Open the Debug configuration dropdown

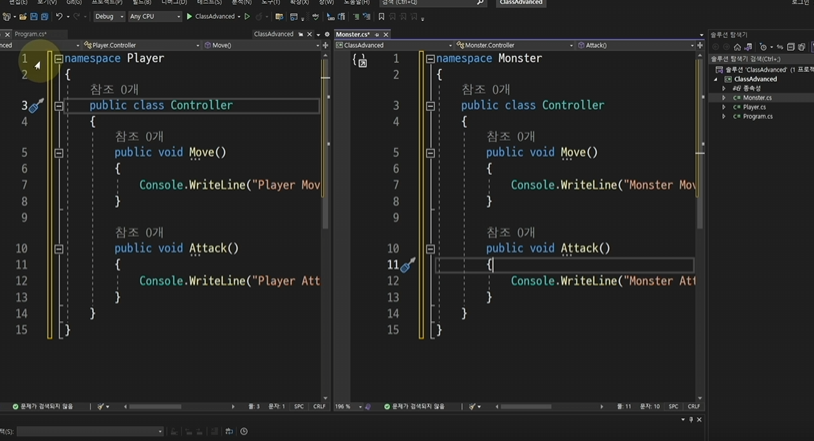(108, 16)
